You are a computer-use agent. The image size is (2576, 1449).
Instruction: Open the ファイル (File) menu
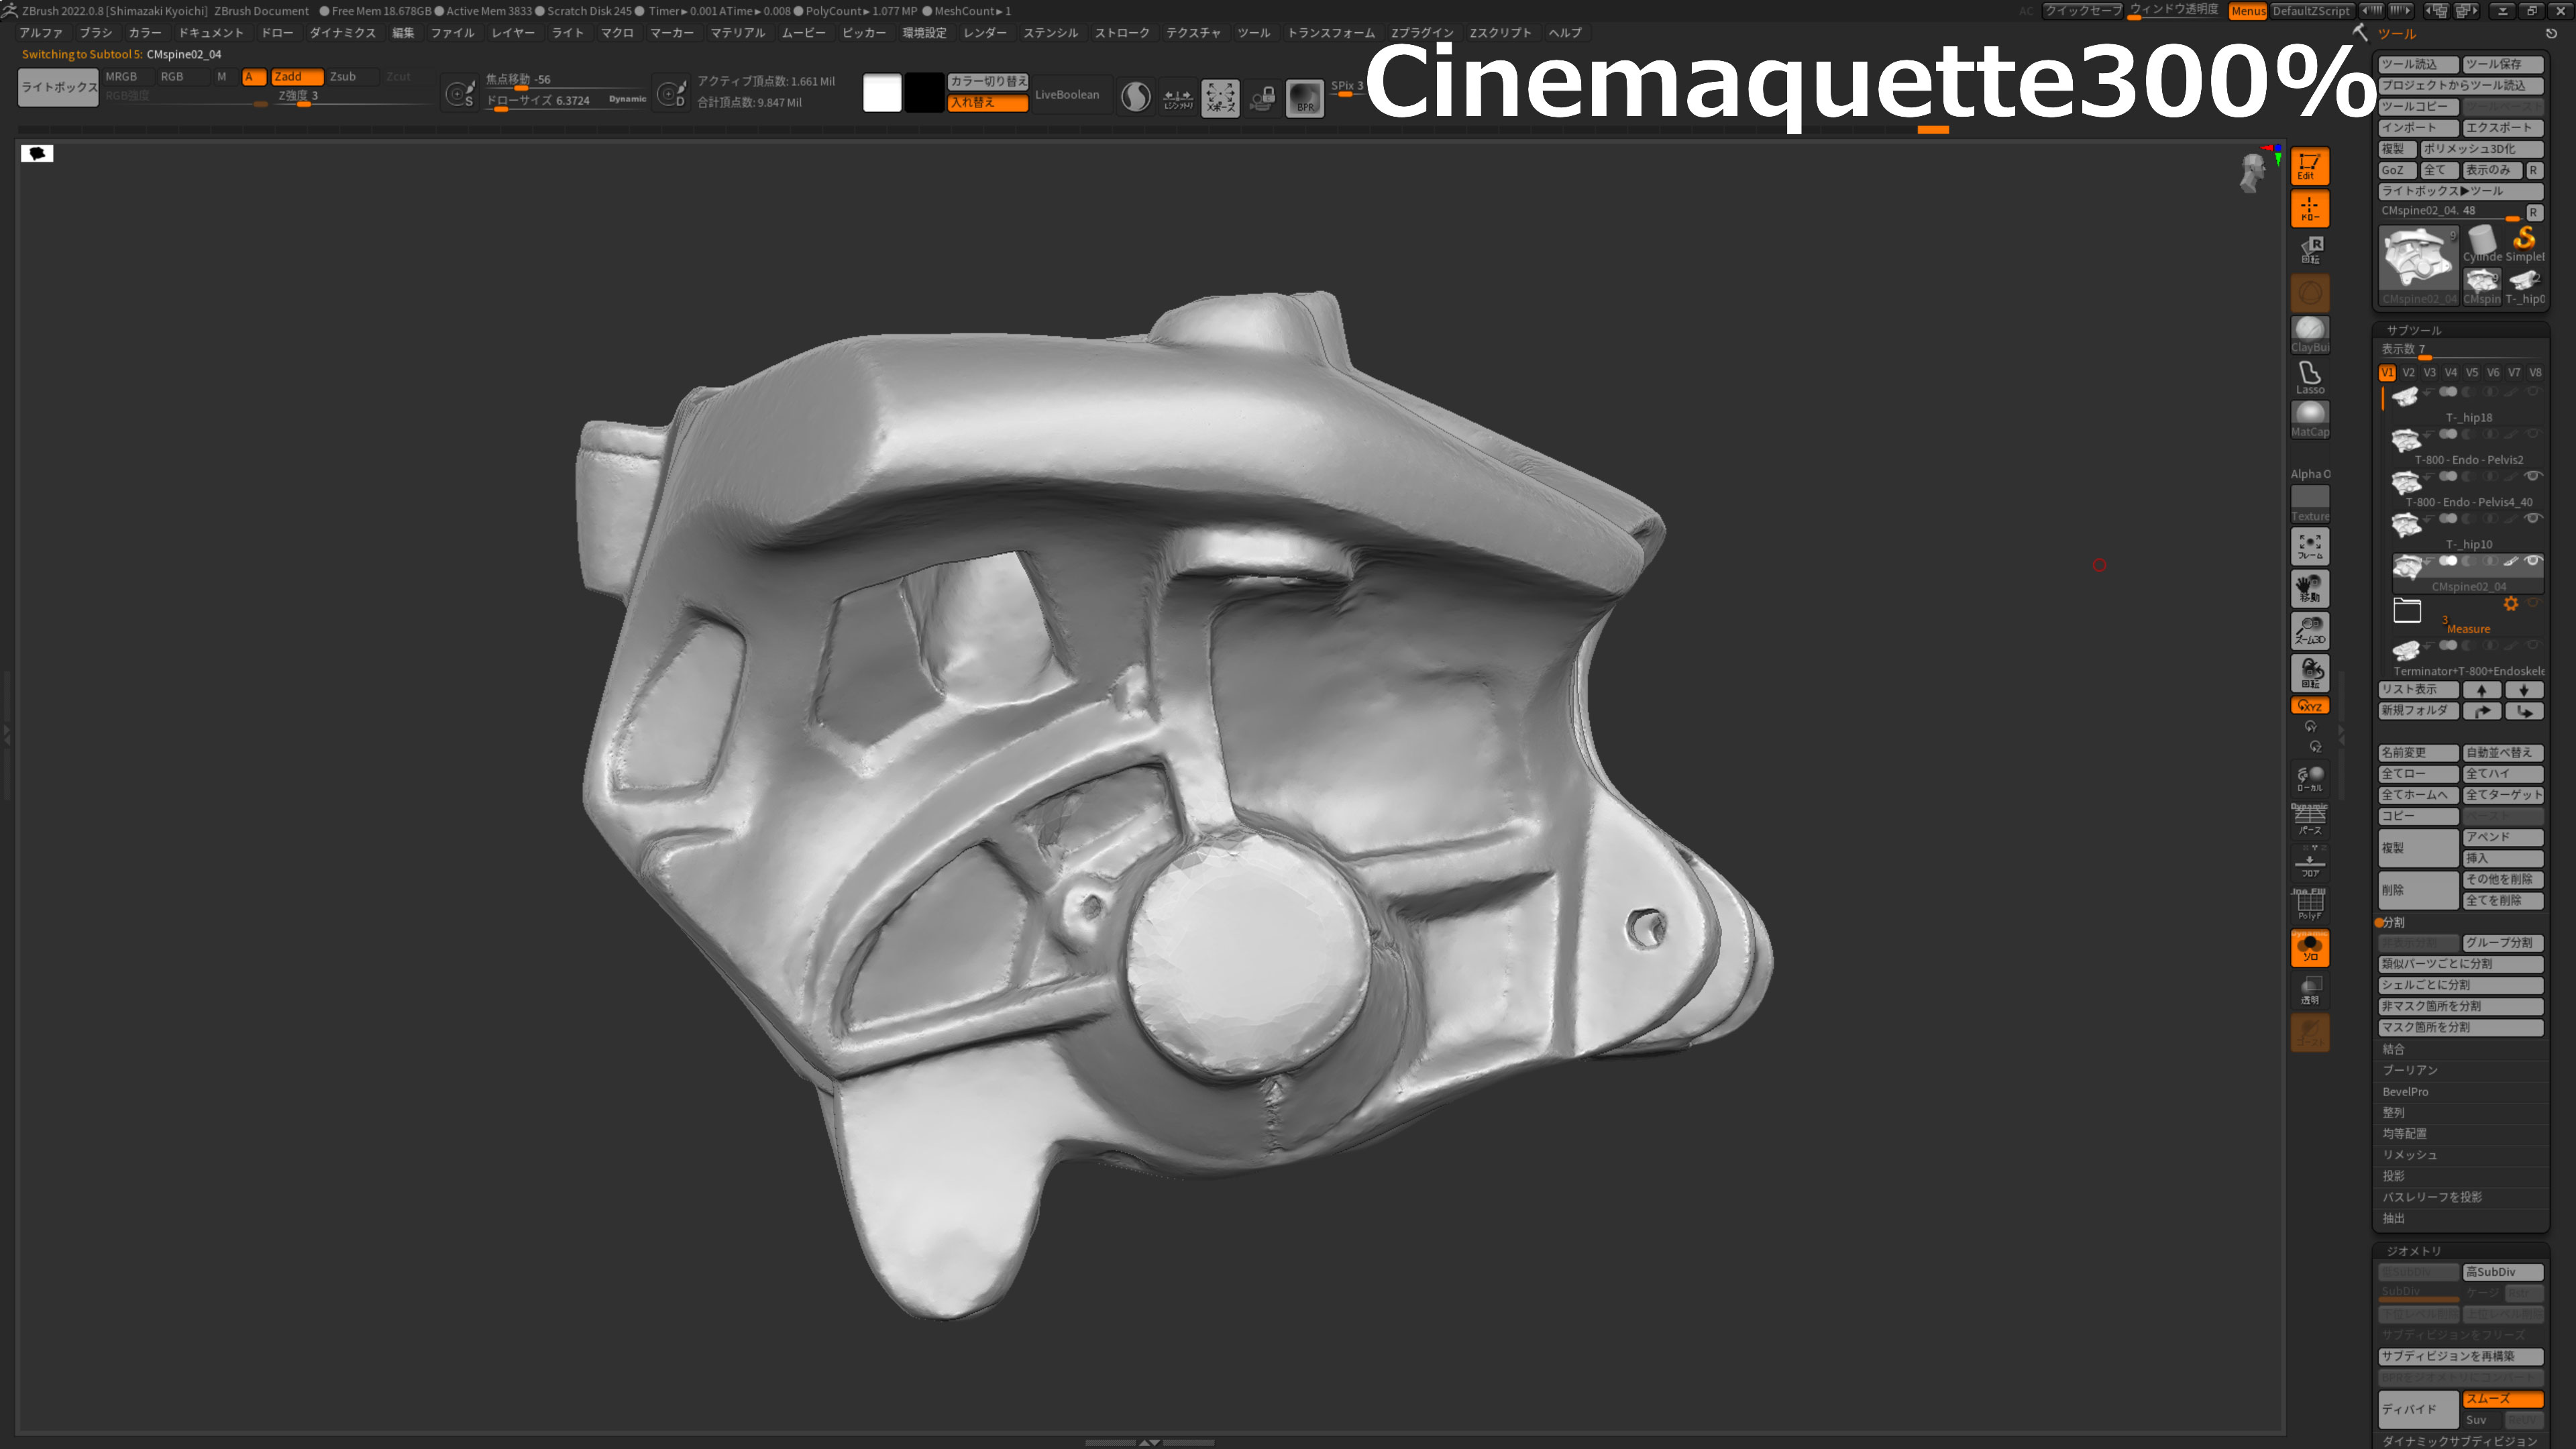click(452, 33)
